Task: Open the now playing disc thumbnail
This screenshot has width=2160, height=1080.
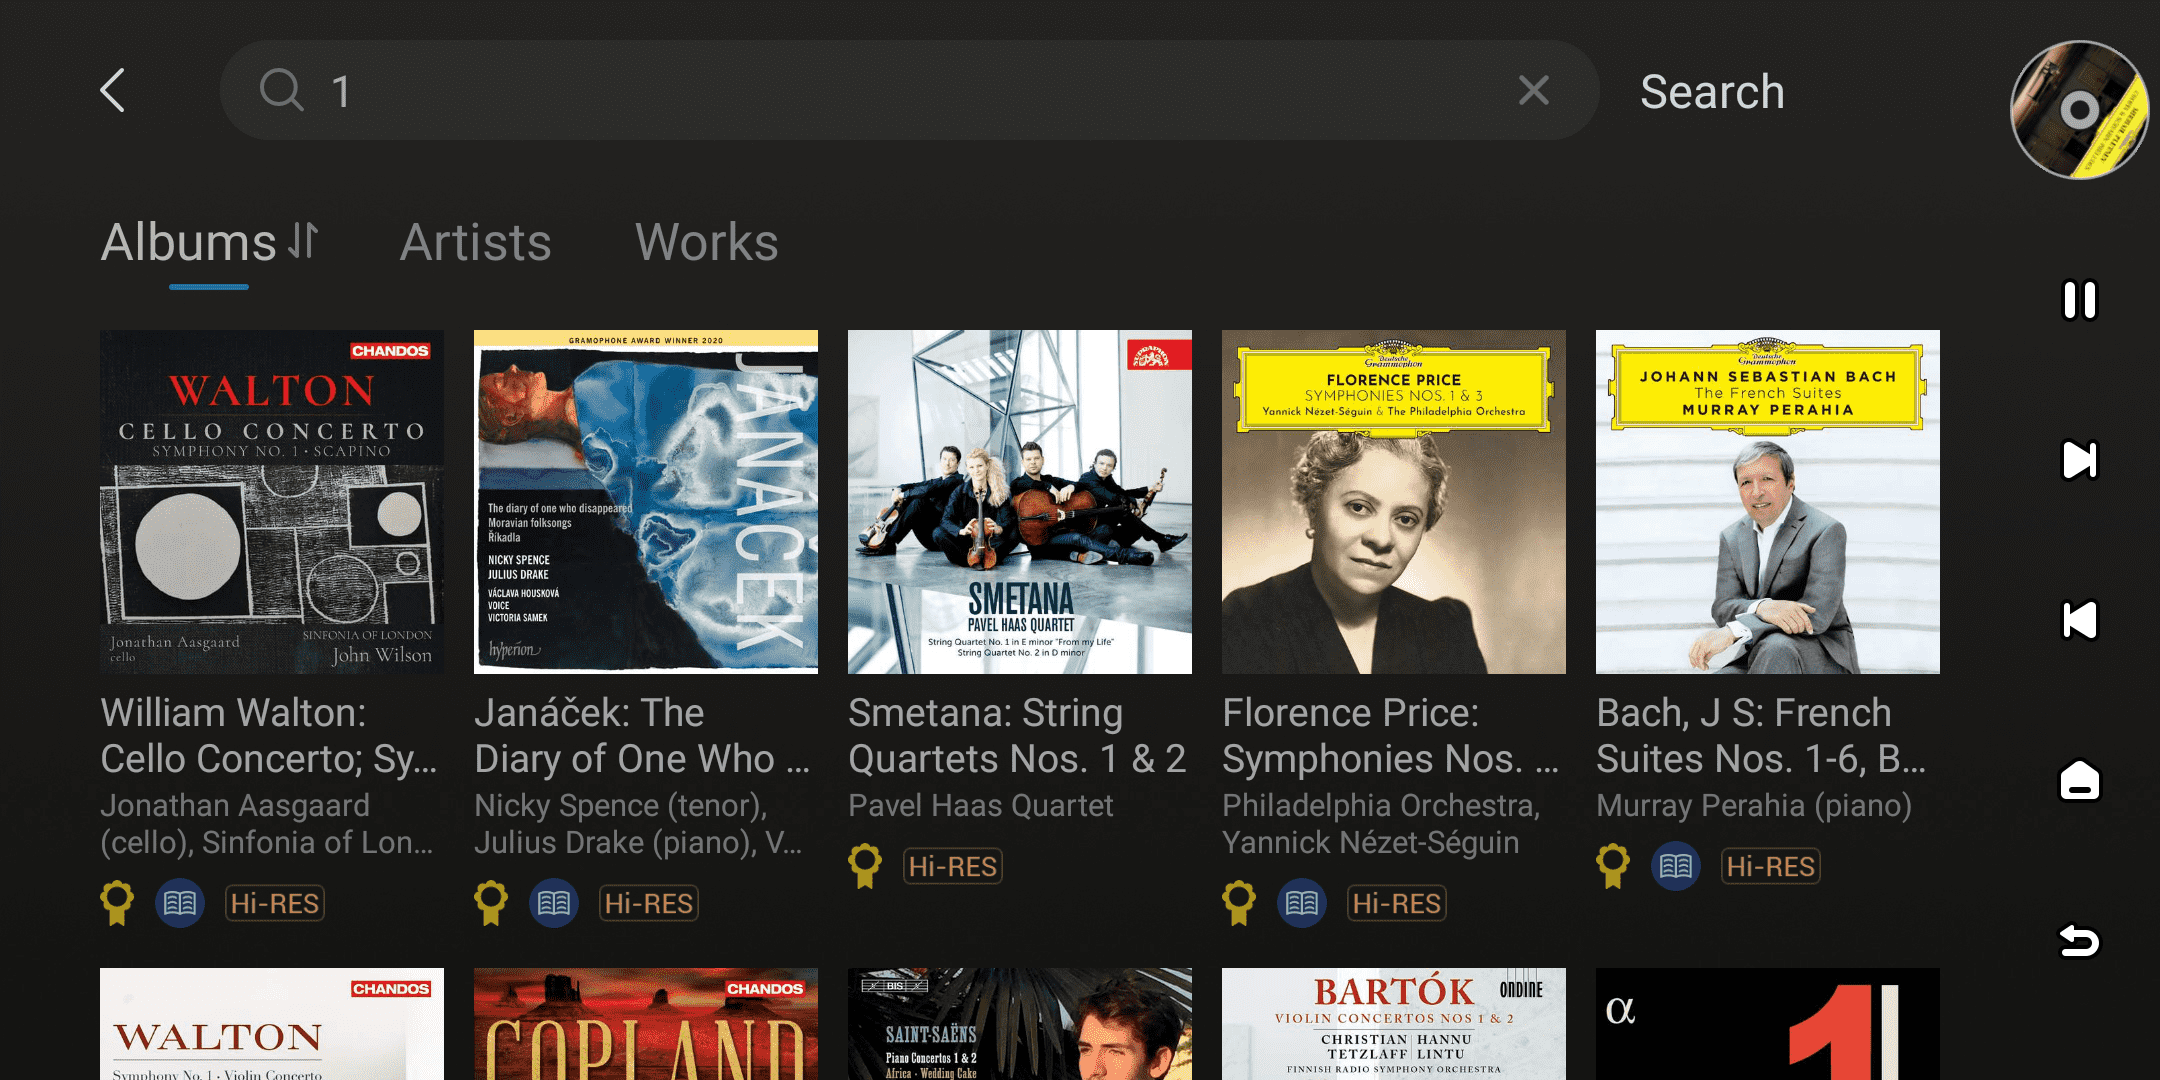Action: pyautogui.click(x=2079, y=110)
